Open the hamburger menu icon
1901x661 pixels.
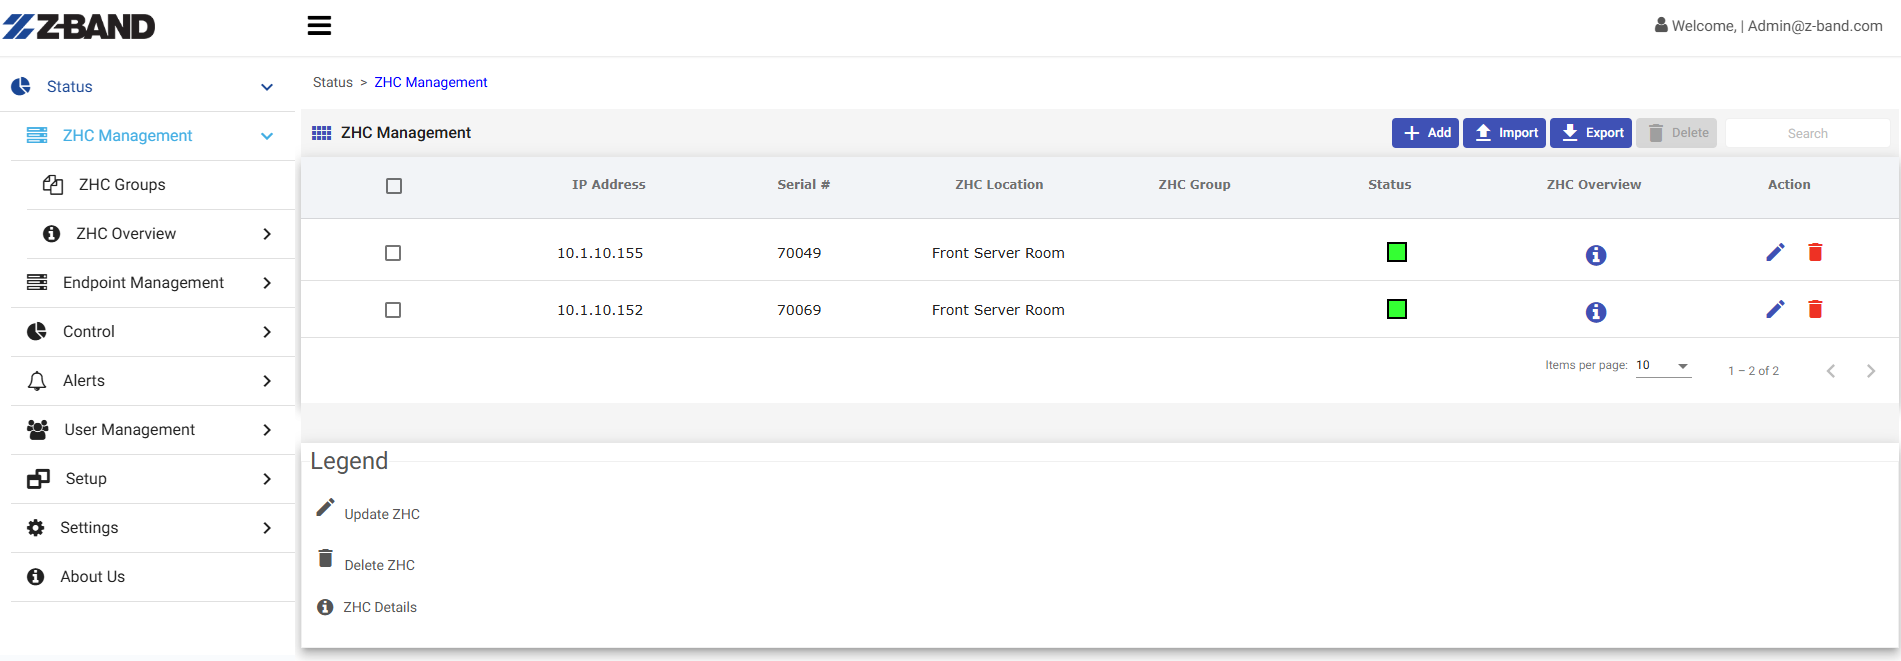[319, 26]
